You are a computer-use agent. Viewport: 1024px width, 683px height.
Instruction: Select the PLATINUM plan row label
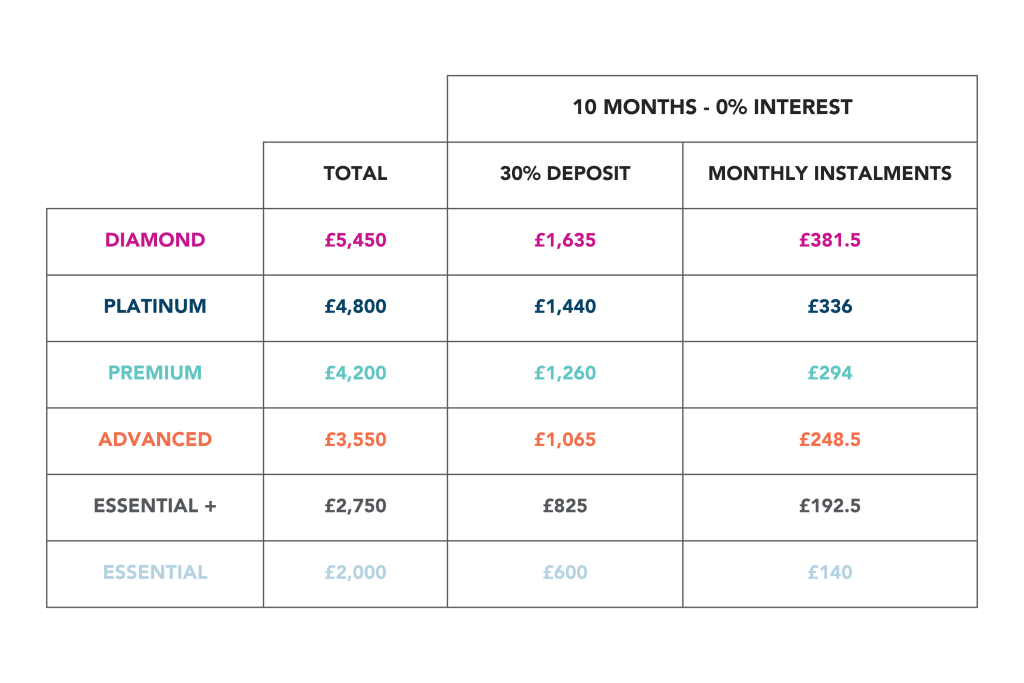click(x=155, y=306)
